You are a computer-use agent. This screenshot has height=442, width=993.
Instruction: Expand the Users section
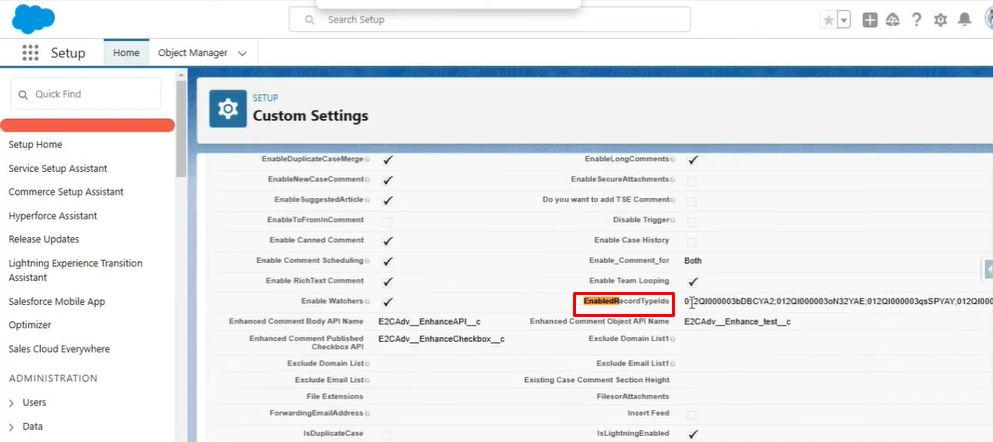click(11, 403)
